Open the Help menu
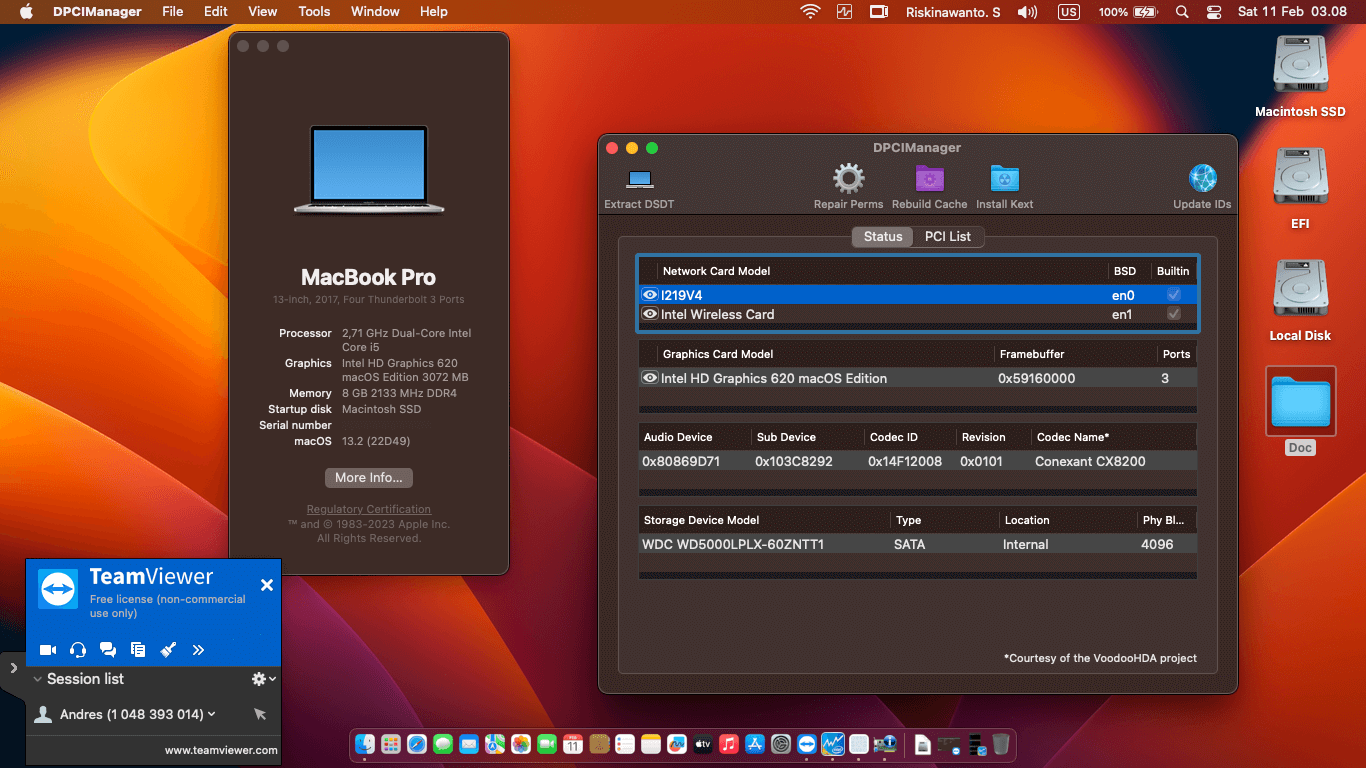The image size is (1366, 768). point(434,12)
